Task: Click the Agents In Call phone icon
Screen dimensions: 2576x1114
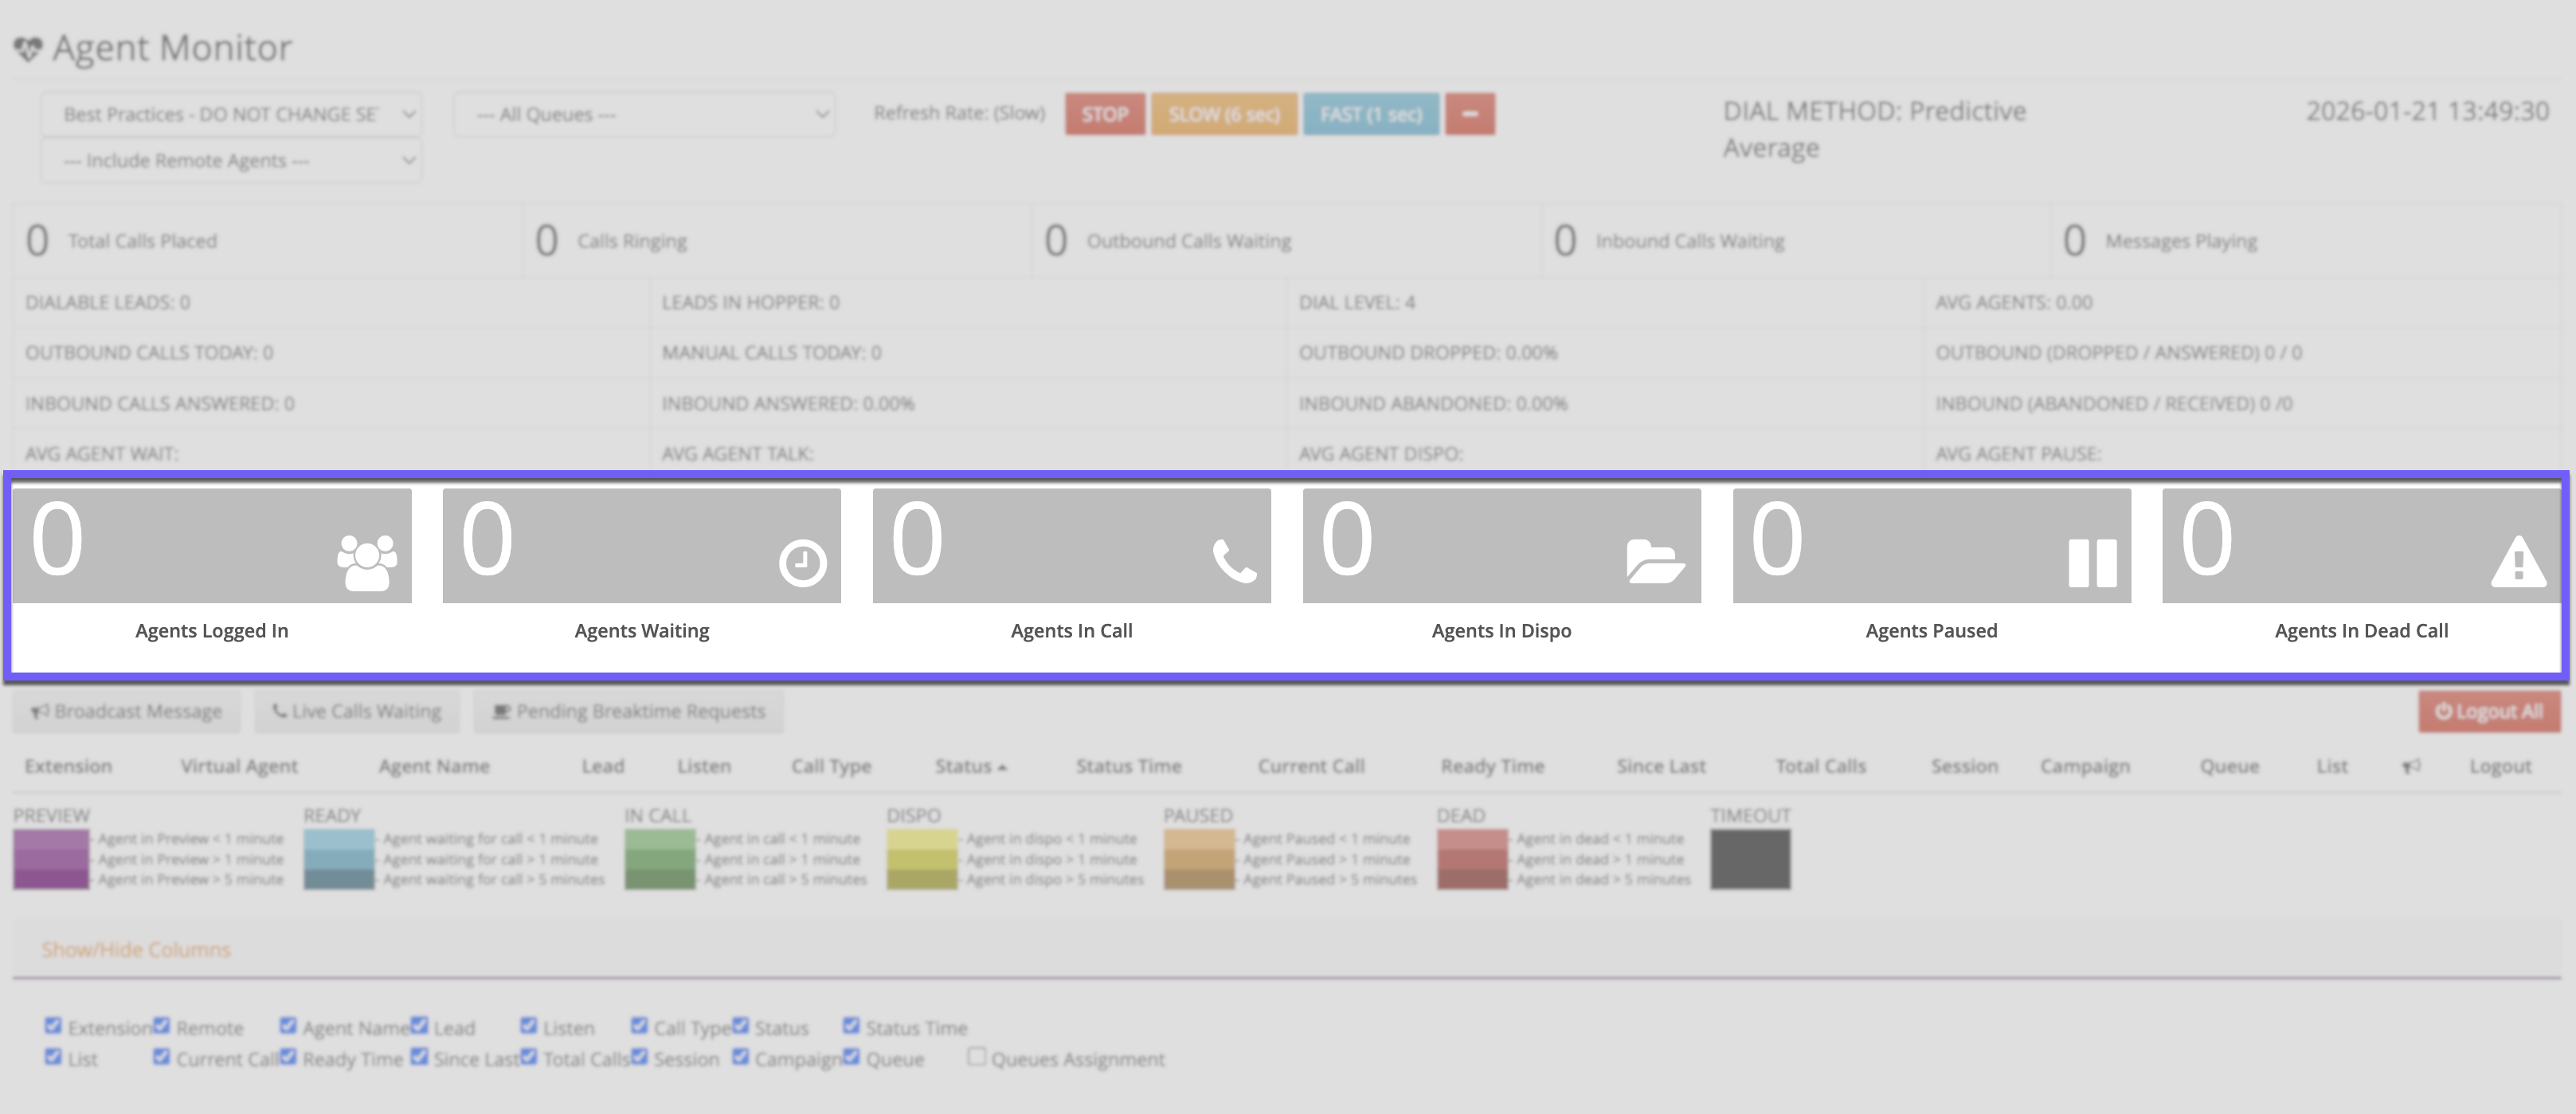Action: (1234, 561)
